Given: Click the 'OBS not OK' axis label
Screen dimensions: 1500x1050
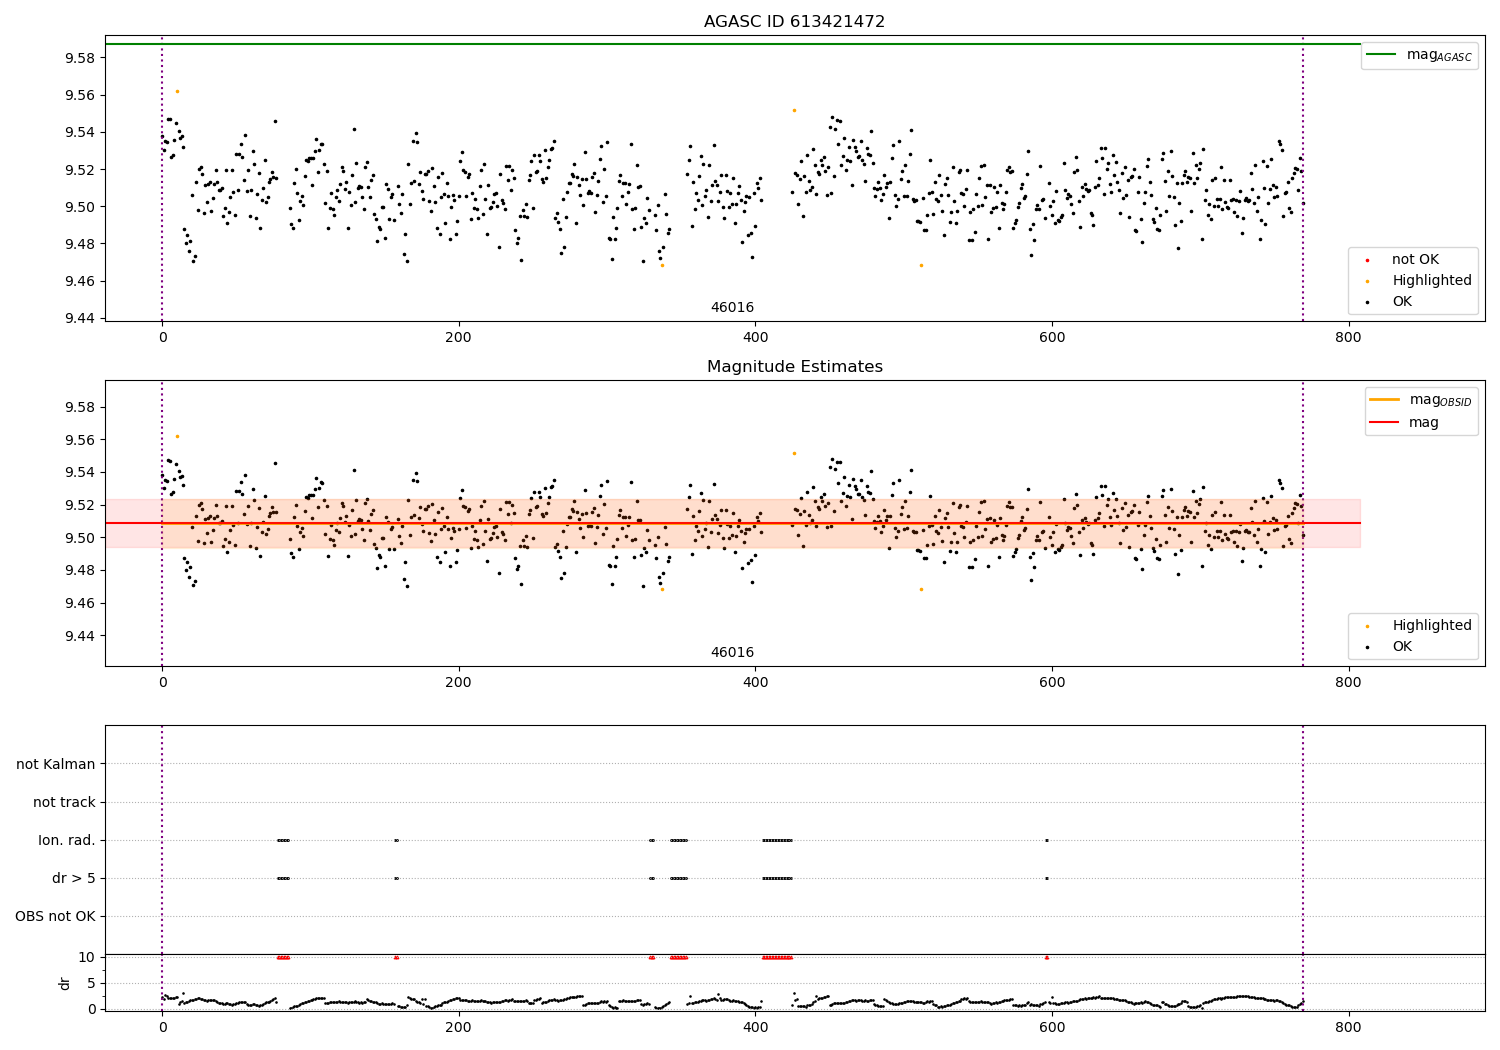Looking at the screenshot, I should pyautogui.click(x=56, y=917).
